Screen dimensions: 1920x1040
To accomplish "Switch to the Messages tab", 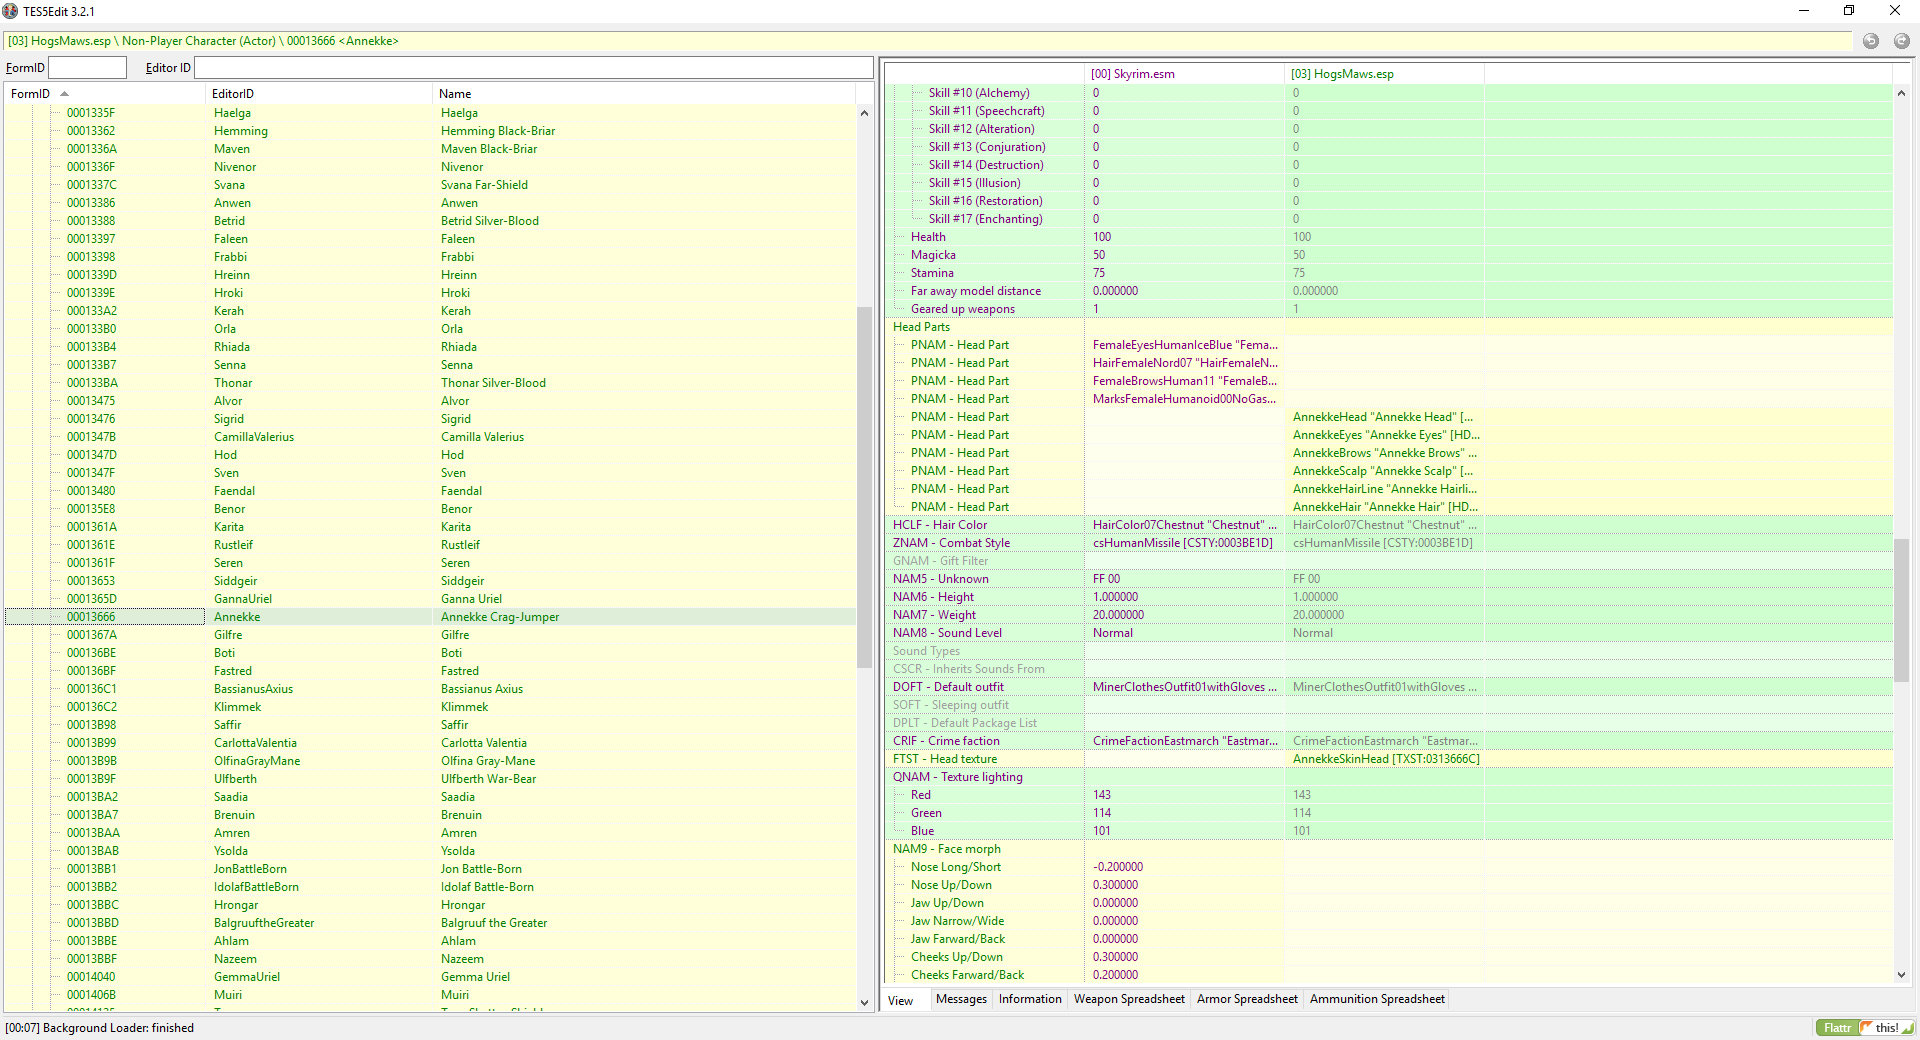I will 961,999.
